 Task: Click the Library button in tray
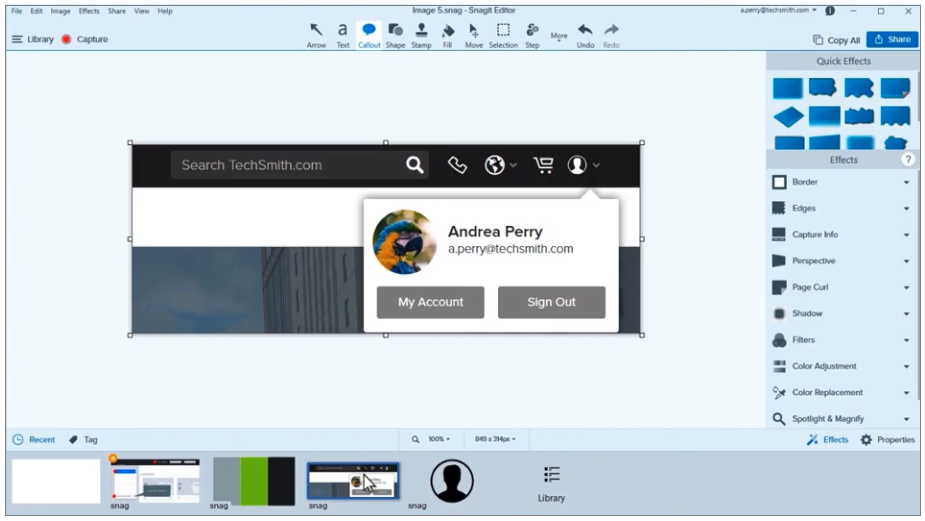552,484
